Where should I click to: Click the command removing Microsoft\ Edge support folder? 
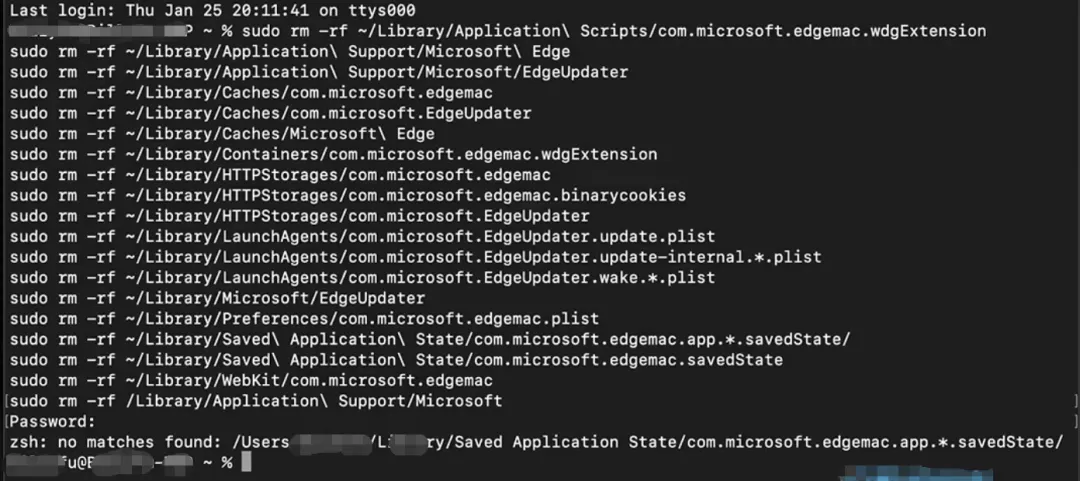[290, 52]
